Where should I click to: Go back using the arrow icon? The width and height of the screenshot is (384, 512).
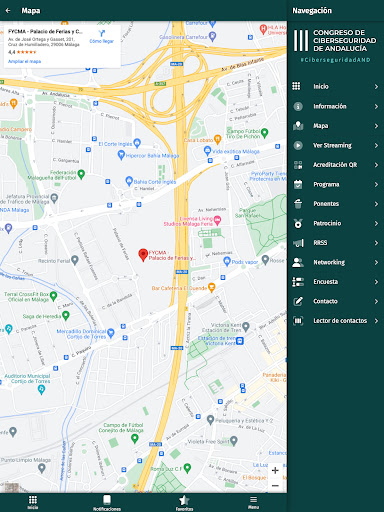click(x=8, y=11)
